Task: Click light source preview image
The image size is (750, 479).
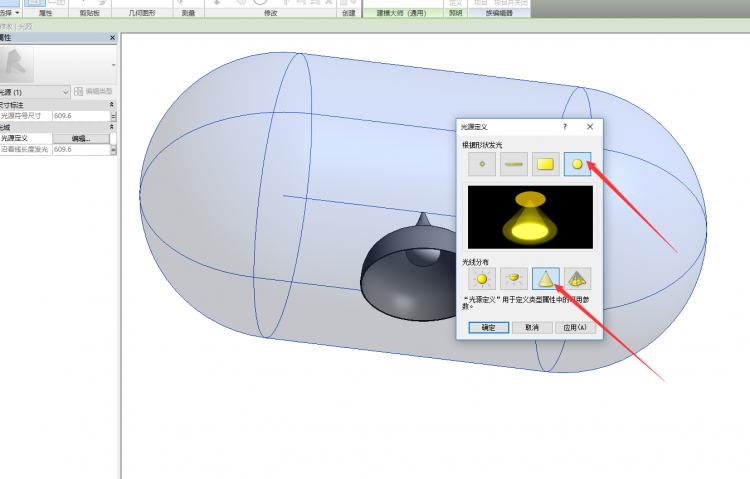Action: 530,217
